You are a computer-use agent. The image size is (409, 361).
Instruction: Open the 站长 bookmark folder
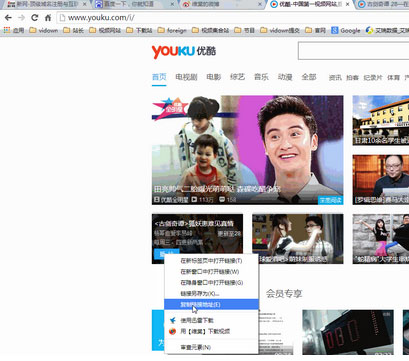[x=74, y=30]
